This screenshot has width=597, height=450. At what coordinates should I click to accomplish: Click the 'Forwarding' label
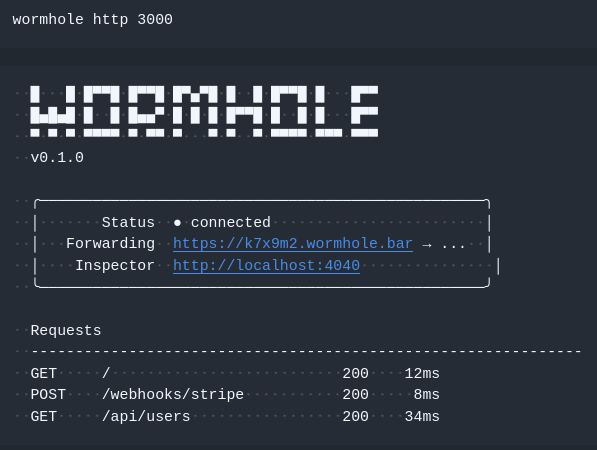pos(110,244)
